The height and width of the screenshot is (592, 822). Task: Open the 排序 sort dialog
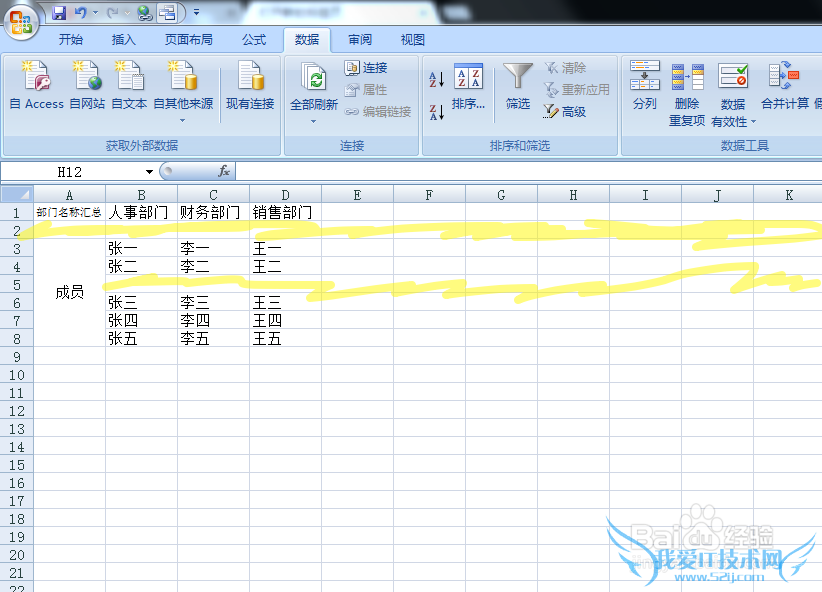(468, 86)
